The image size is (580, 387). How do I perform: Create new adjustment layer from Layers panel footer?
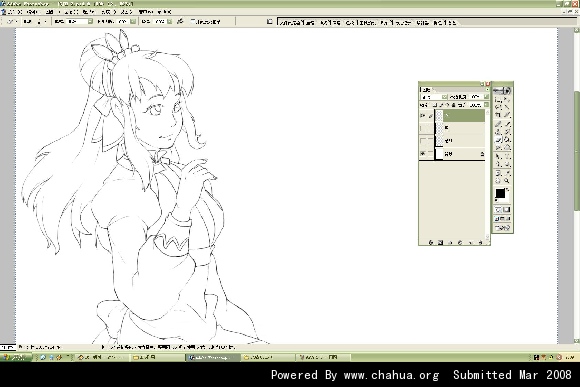(460, 243)
